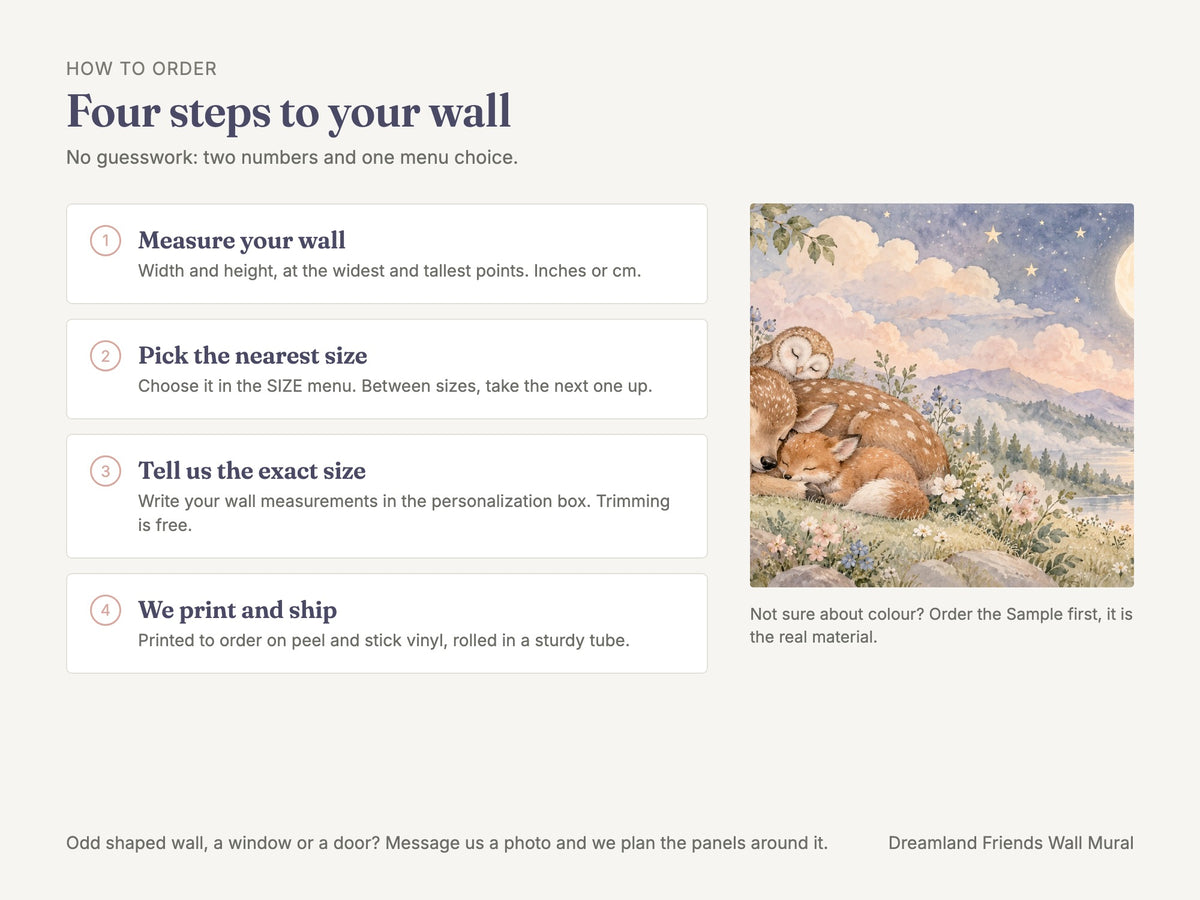Click the step 2 circle icon
Image resolution: width=1200 pixels, height=900 pixels.
(x=105, y=355)
